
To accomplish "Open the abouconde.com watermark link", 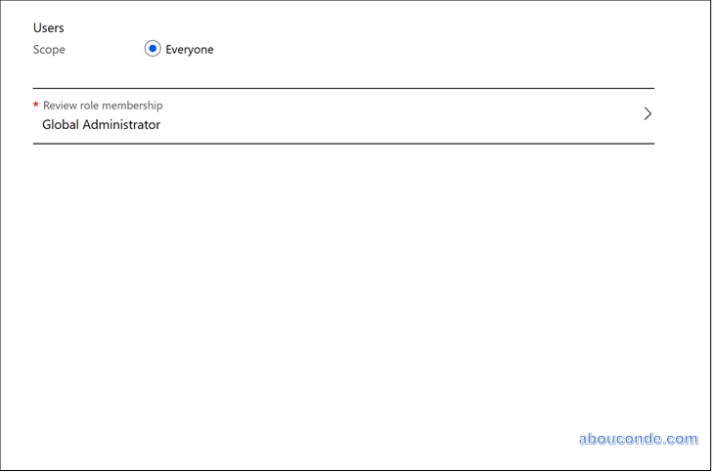I will coord(638,438).
